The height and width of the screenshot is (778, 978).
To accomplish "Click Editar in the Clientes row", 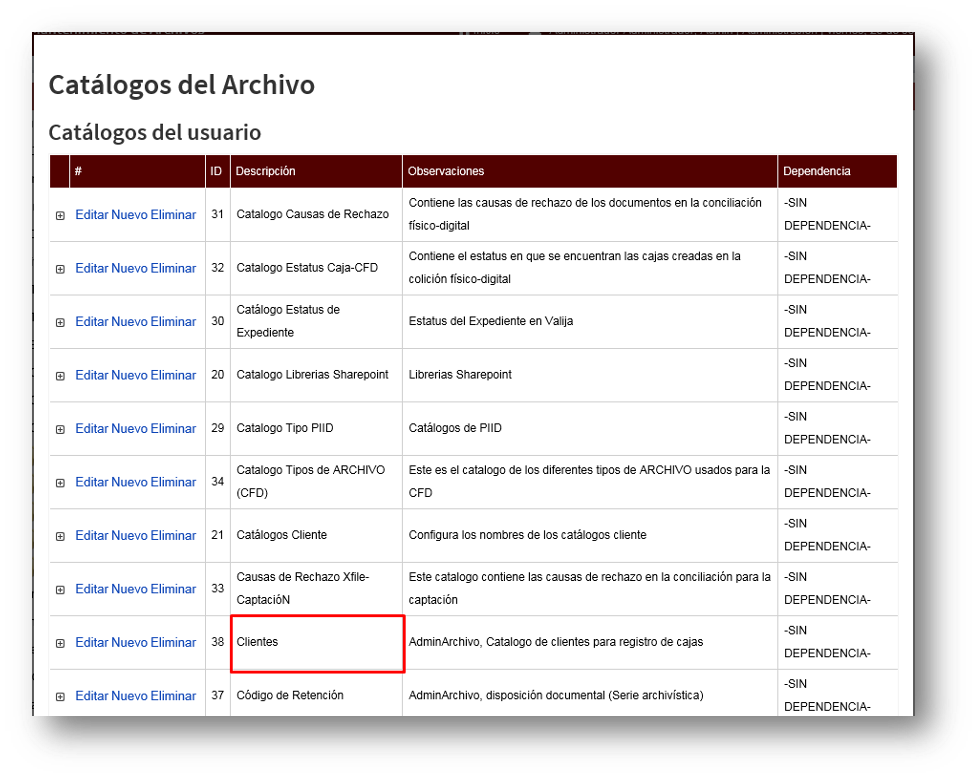I will pos(91,642).
